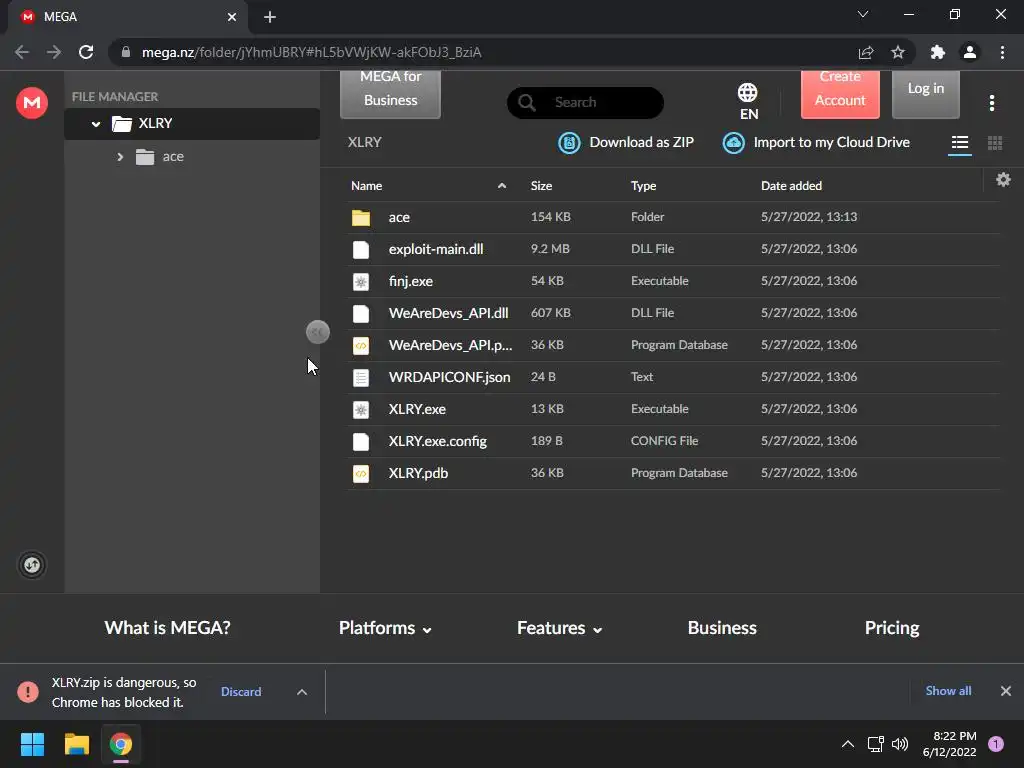Click the XLRY.exe executable icon
Image resolution: width=1024 pixels, height=768 pixels.
360,409
